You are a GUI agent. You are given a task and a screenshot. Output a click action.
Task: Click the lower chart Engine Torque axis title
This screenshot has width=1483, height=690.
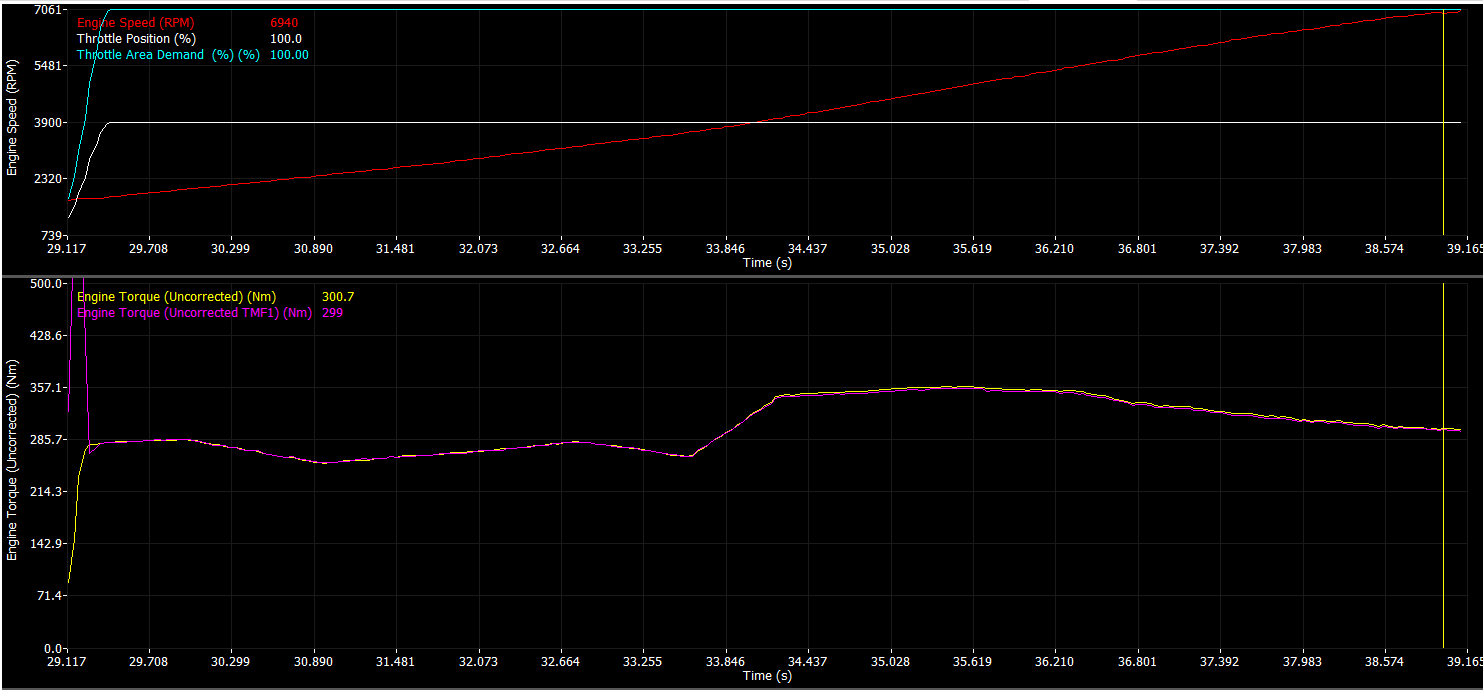click(13, 466)
